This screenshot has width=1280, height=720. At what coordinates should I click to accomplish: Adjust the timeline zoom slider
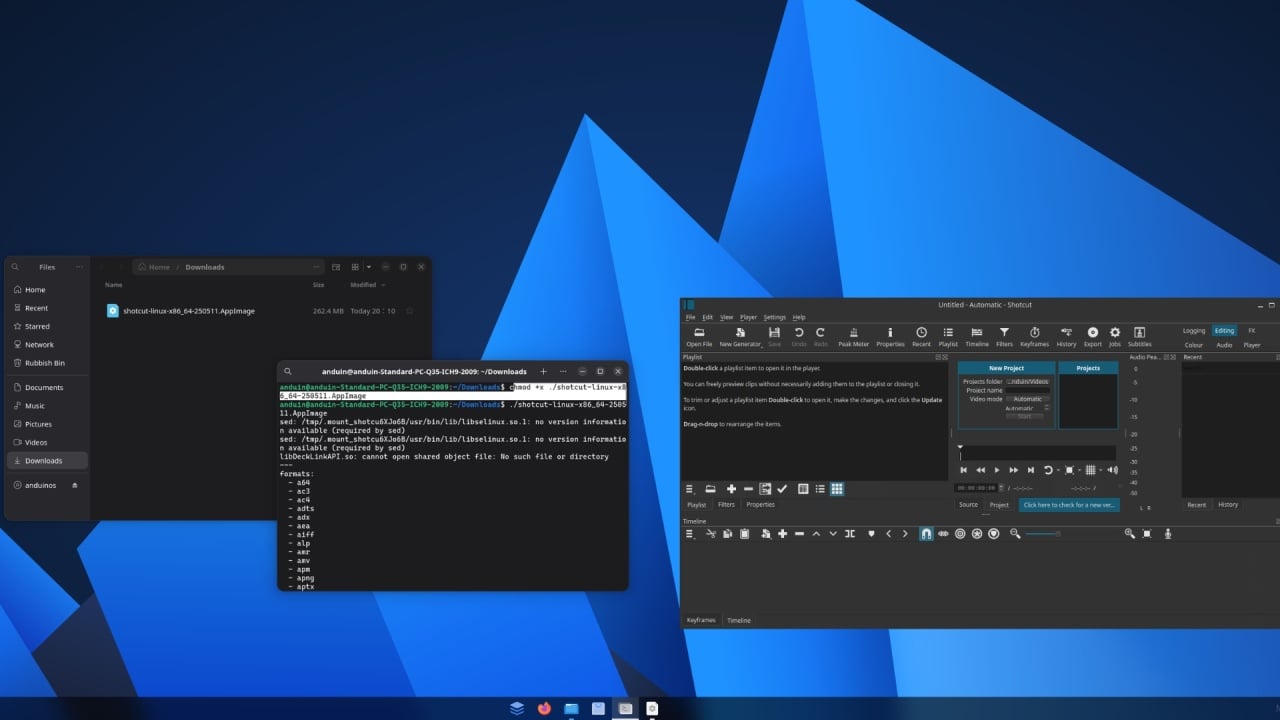(1043, 534)
